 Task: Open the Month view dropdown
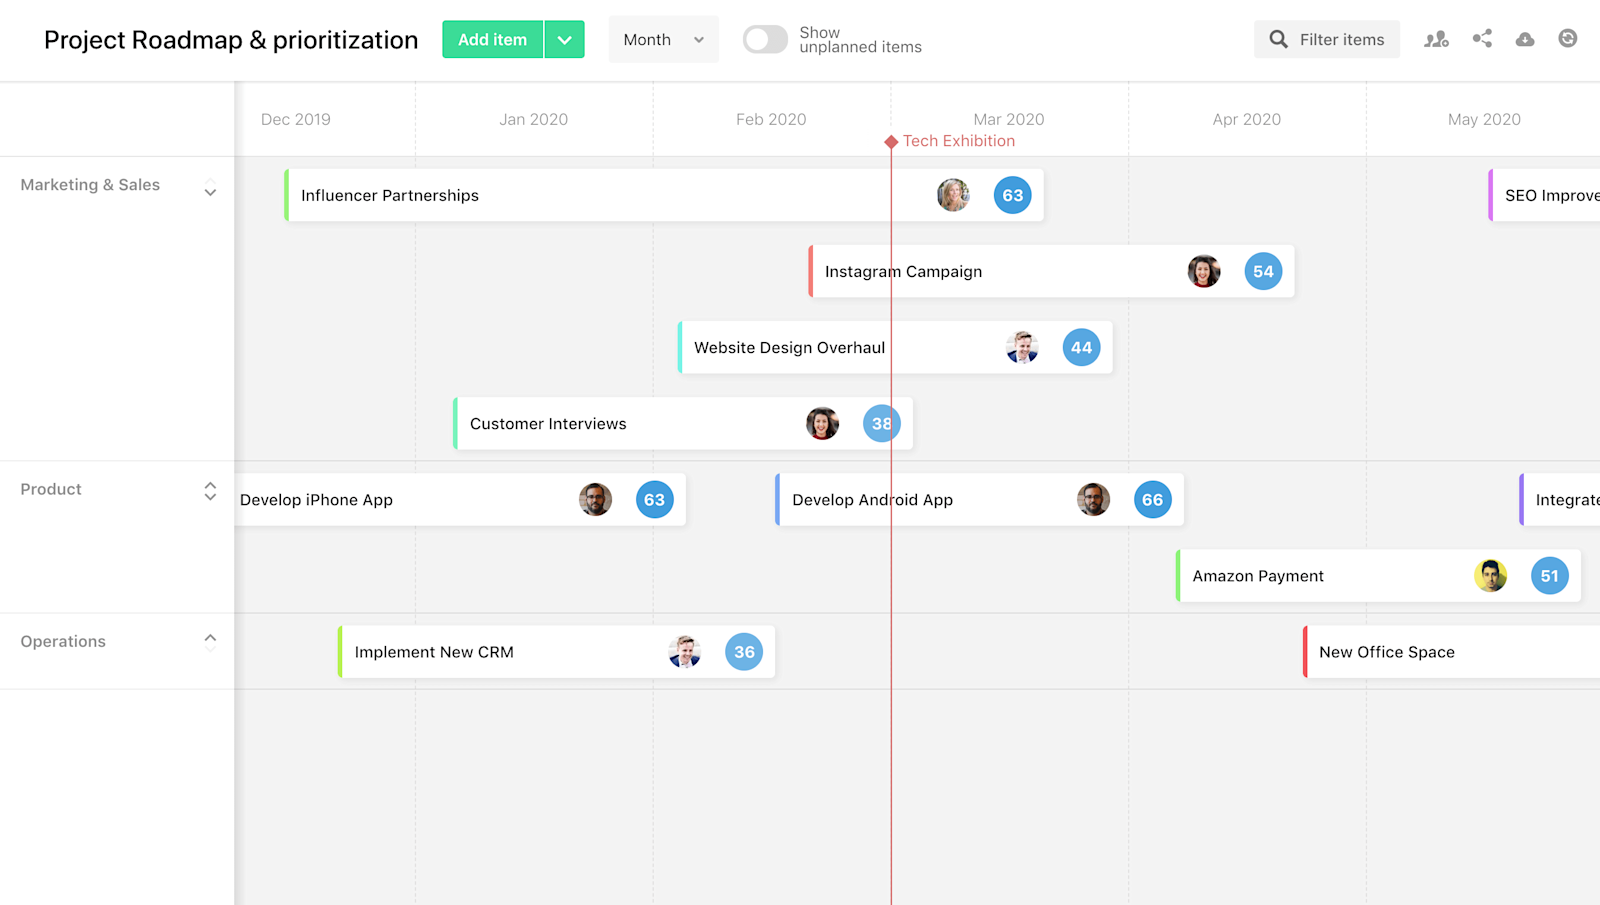662,39
